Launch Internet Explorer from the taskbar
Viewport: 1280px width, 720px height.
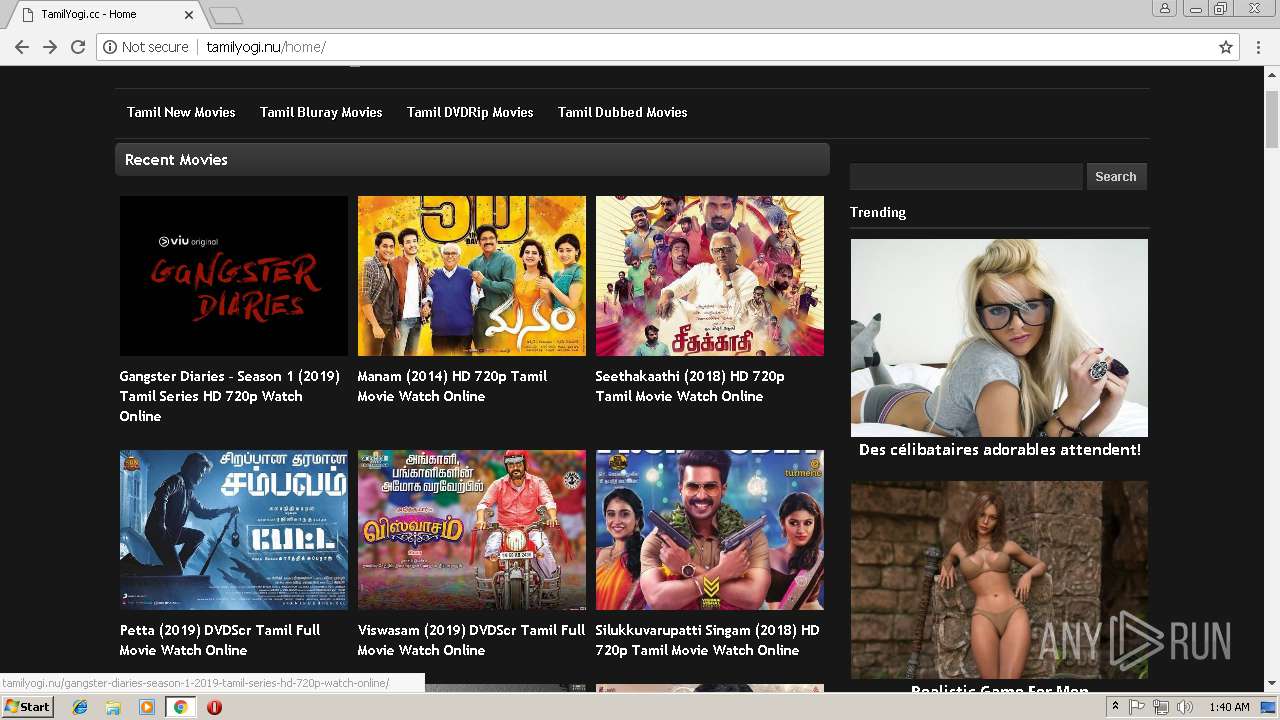(80, 707)
